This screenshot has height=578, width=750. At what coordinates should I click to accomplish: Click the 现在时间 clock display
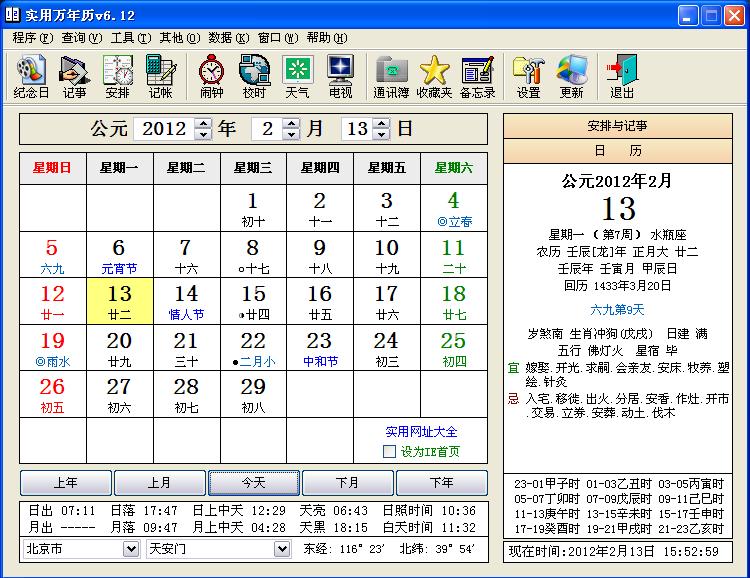618,552
